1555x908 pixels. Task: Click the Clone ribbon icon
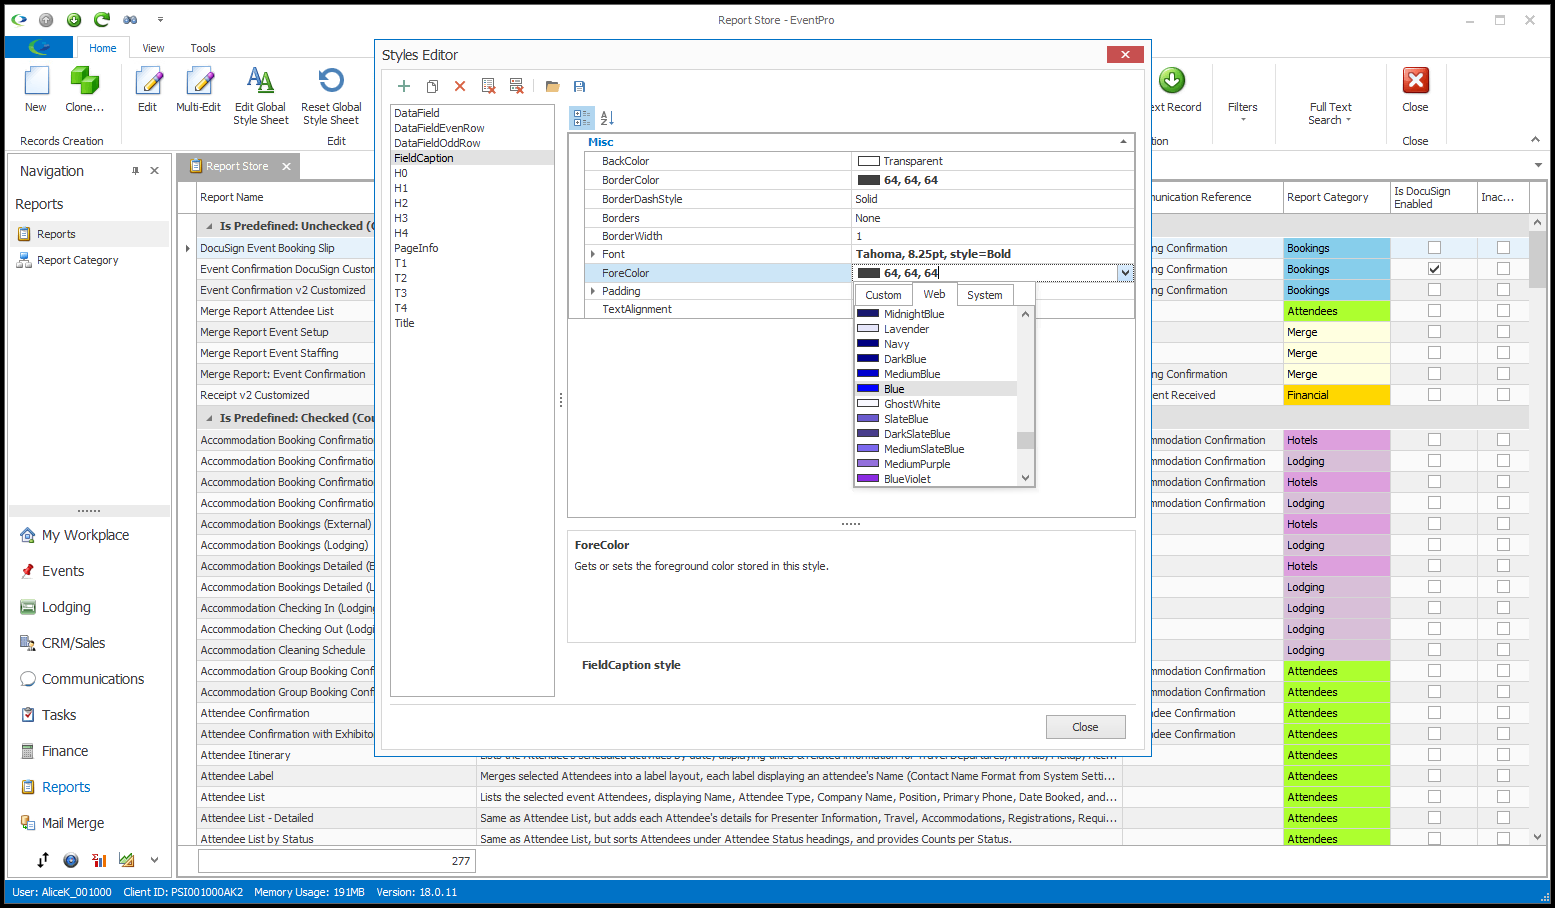[85, 81]
